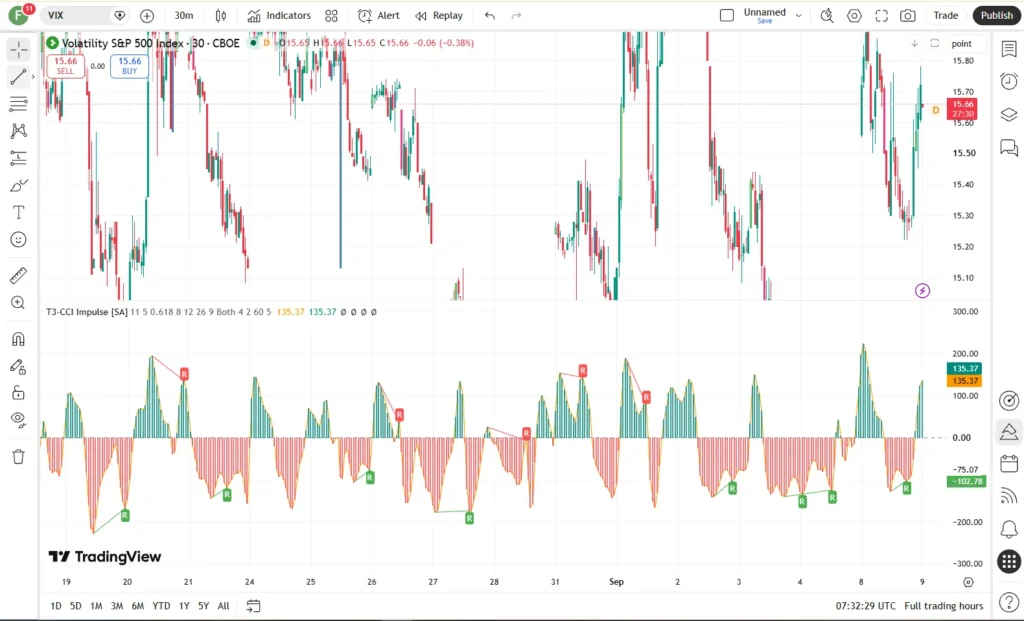This screenshot has width=1024, height=621.
Task: Open the Alert creation menu
Action: [379, 16]
